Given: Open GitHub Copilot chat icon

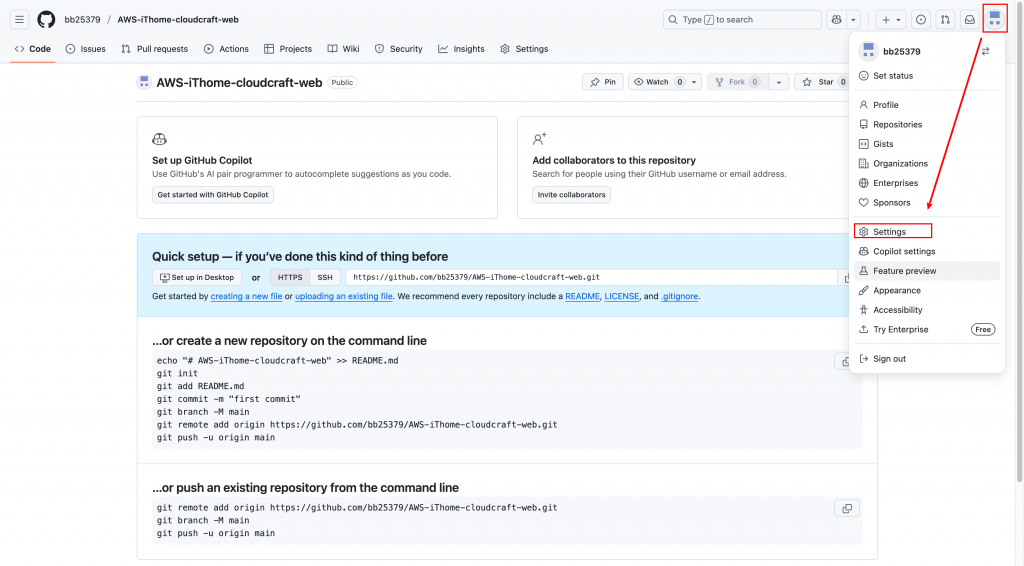Looking at the screenshot, I should pos(836,19).
